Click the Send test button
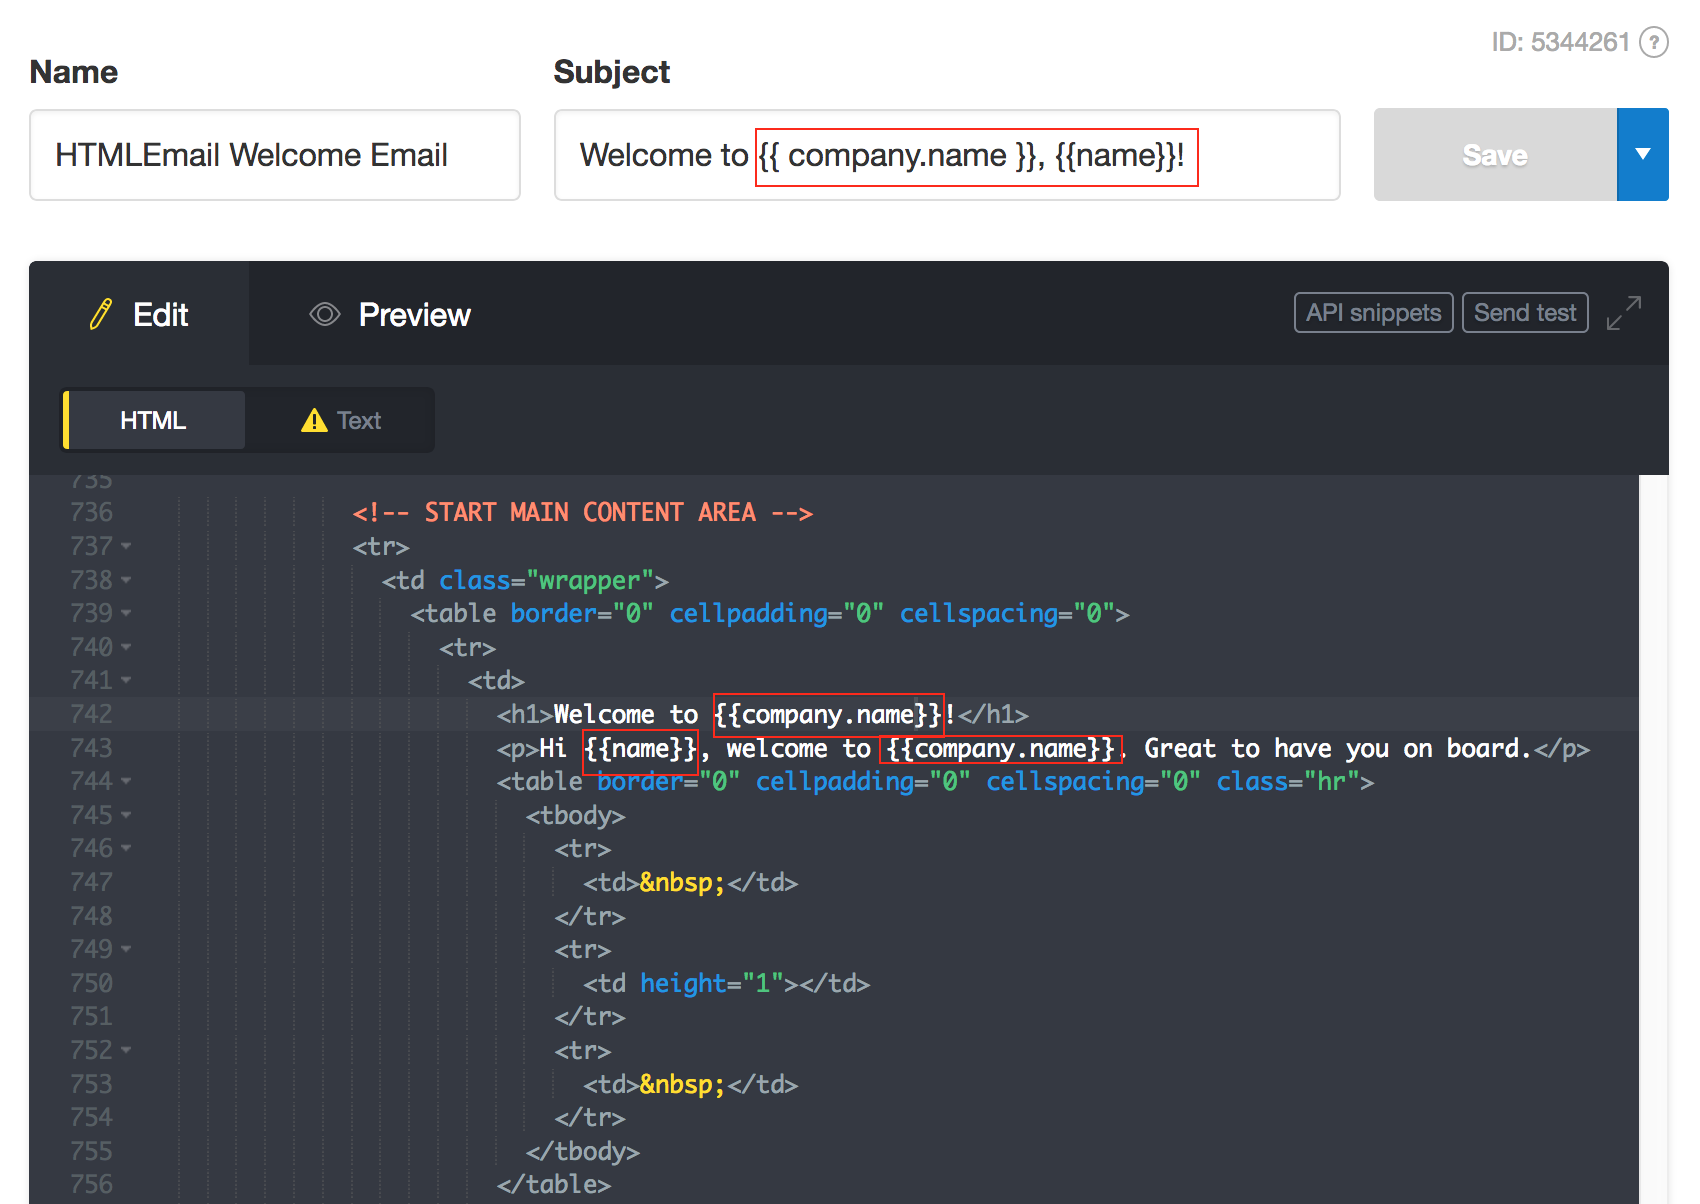Image resolution: width=1700 pixels, height=1204 pixels. pyautogui.click(x=1525, y=313)
